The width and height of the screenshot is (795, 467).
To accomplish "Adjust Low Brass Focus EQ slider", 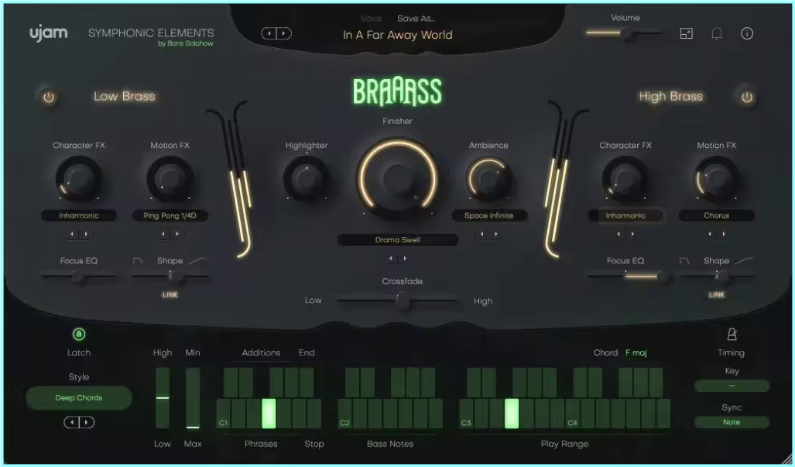I will (x=79, y=276).
